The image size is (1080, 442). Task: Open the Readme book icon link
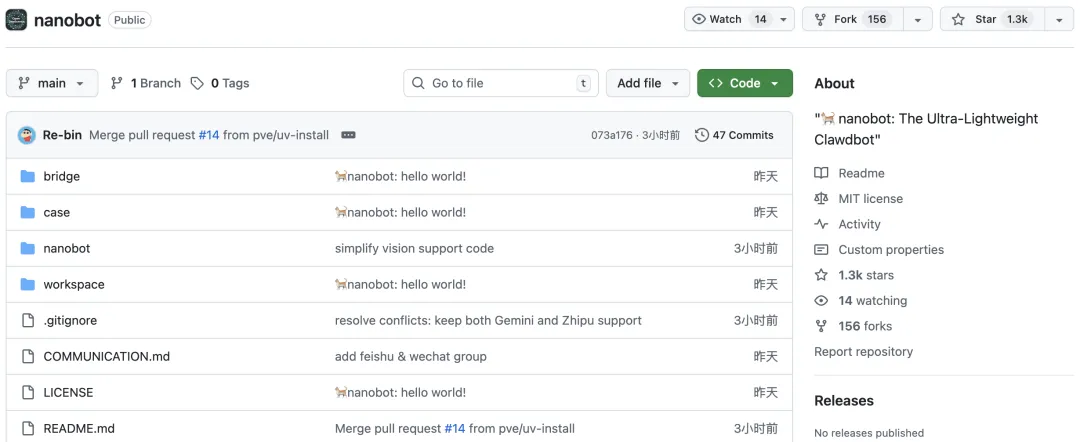pos(822,173)
